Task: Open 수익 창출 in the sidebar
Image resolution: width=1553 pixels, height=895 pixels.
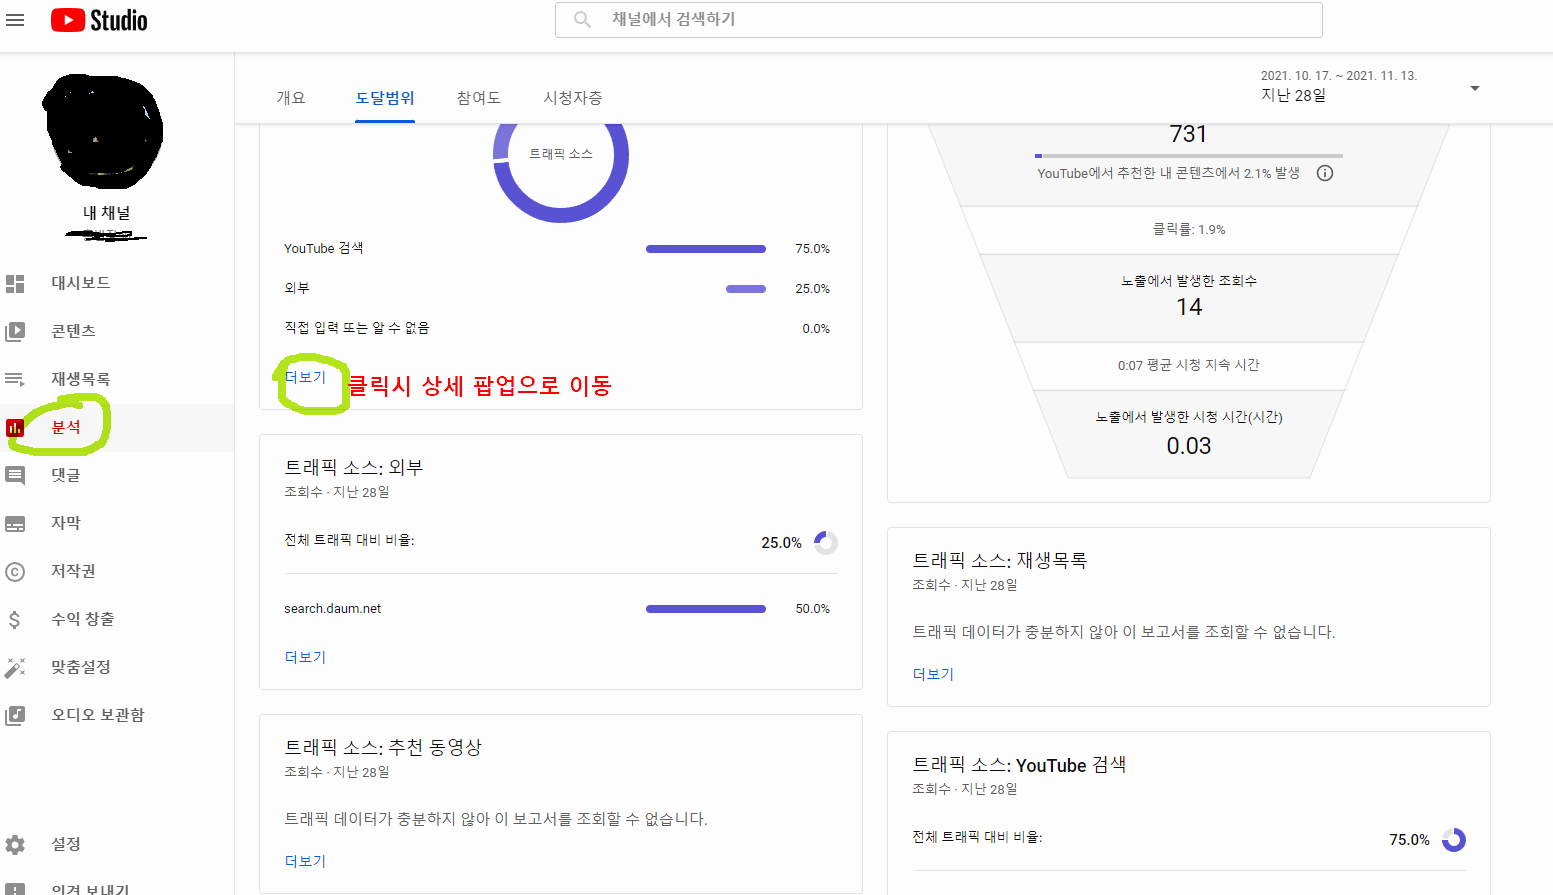Action: [x=83, y=619]
